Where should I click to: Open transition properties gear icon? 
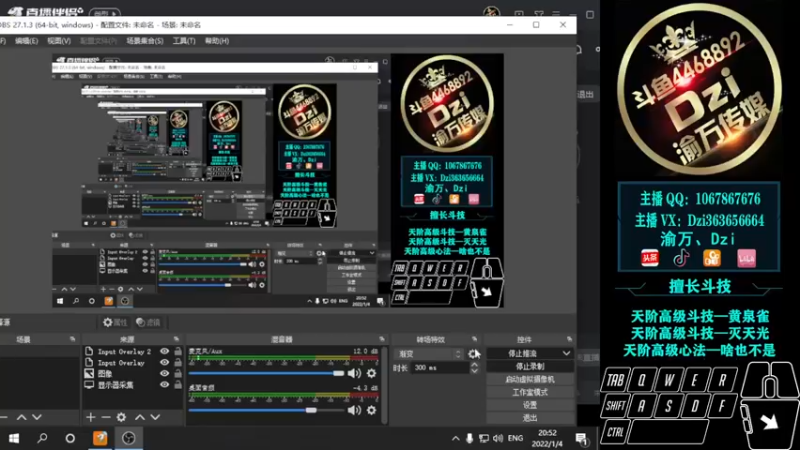pos(473,354)
